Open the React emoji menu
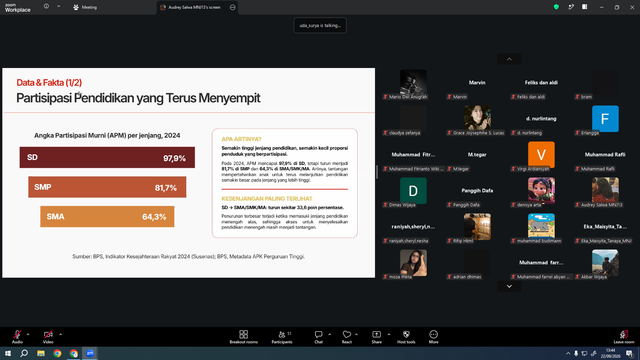This screenshot has width=640, height=360. click(347, 337)
